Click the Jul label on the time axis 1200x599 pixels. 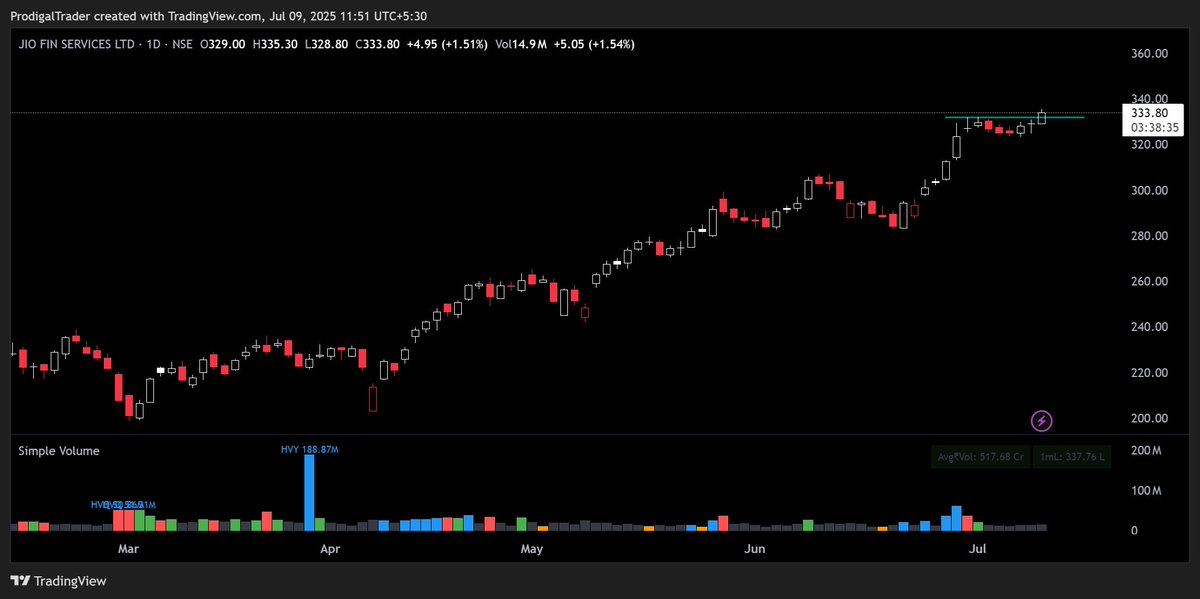[979, 549]
